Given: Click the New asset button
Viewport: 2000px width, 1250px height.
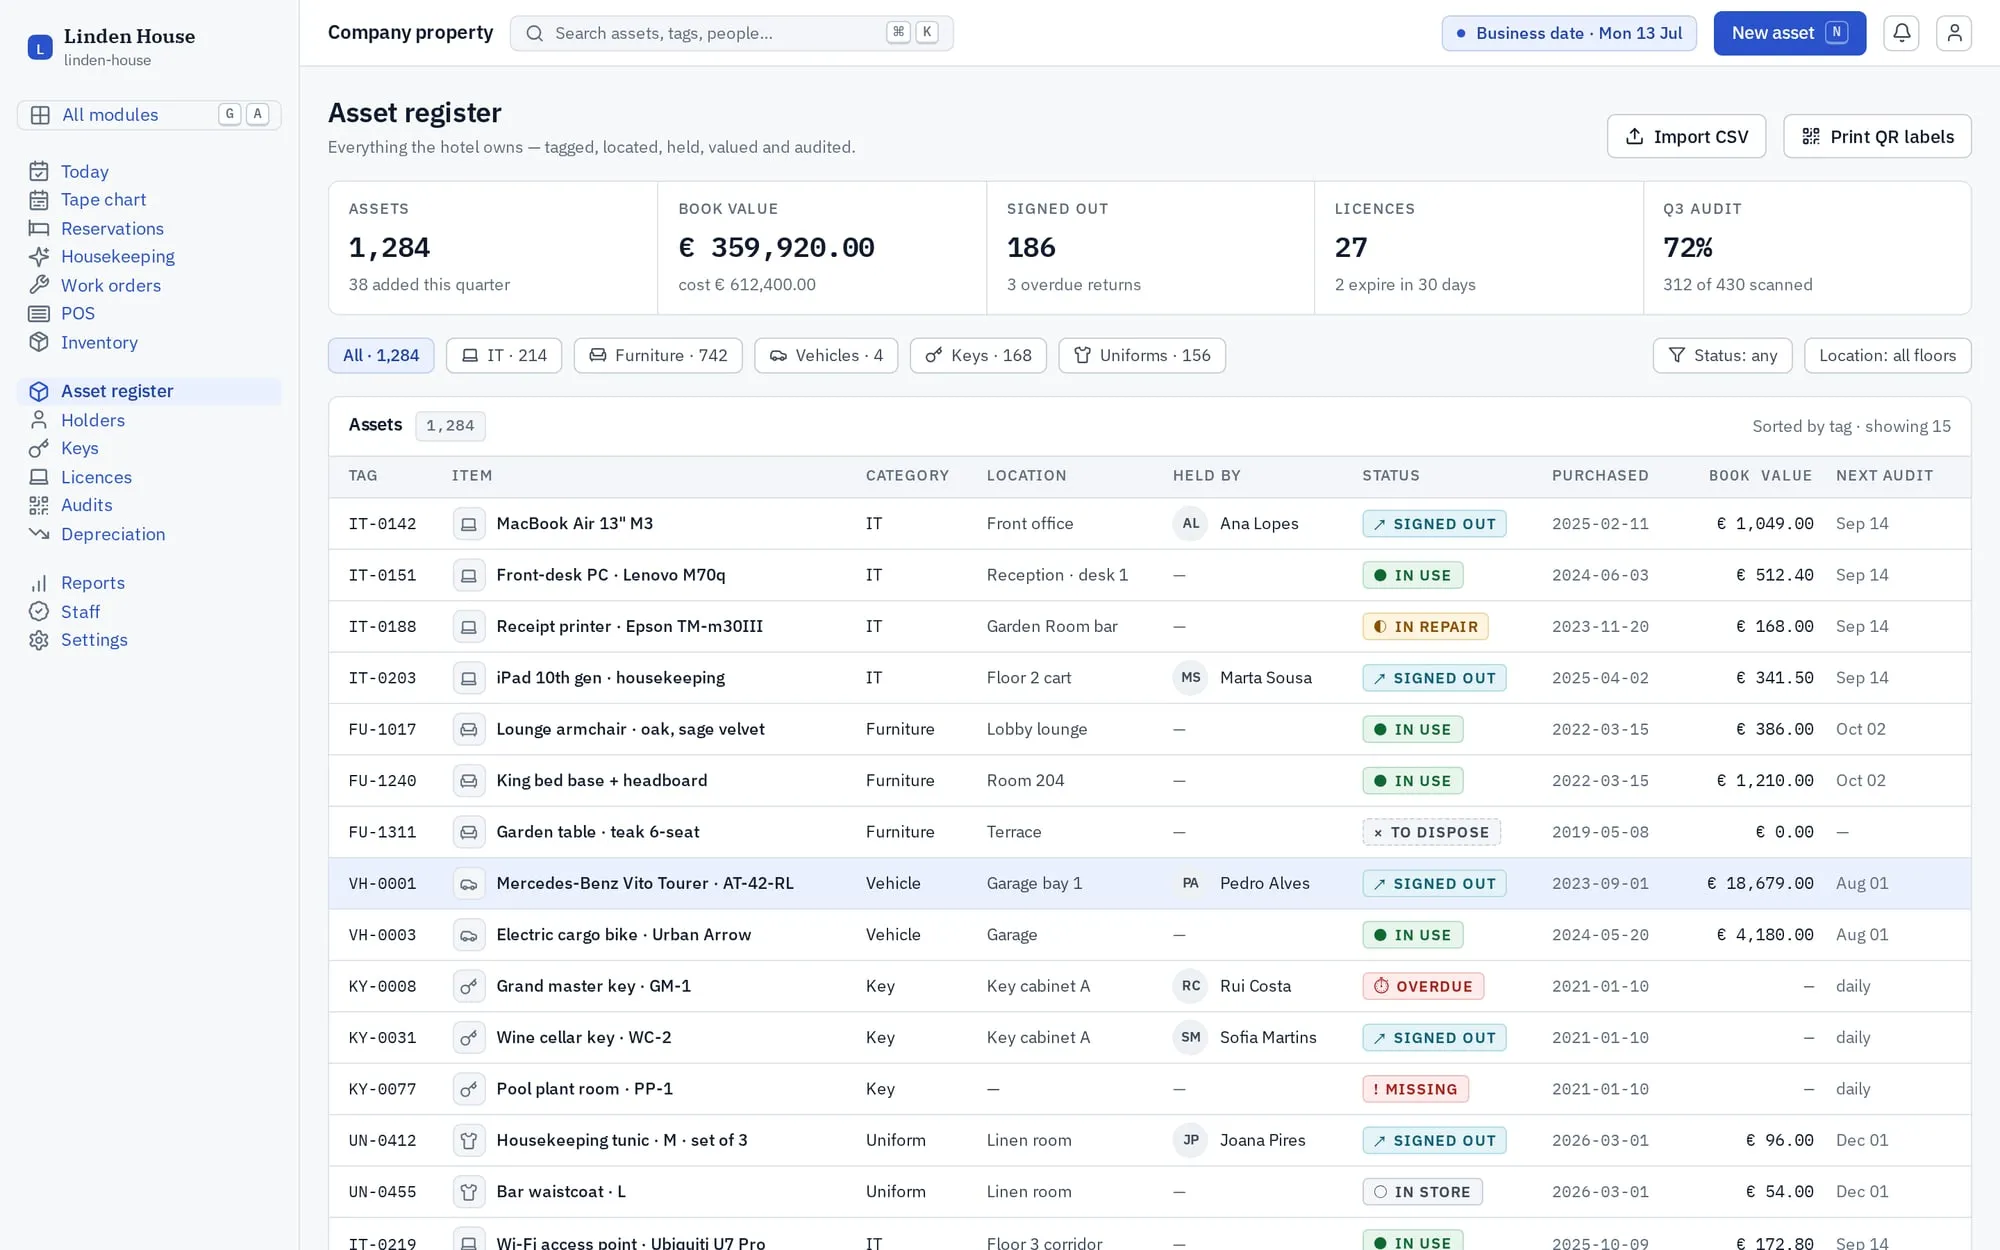Looking at the screenshot, I should coord(1789,33).
